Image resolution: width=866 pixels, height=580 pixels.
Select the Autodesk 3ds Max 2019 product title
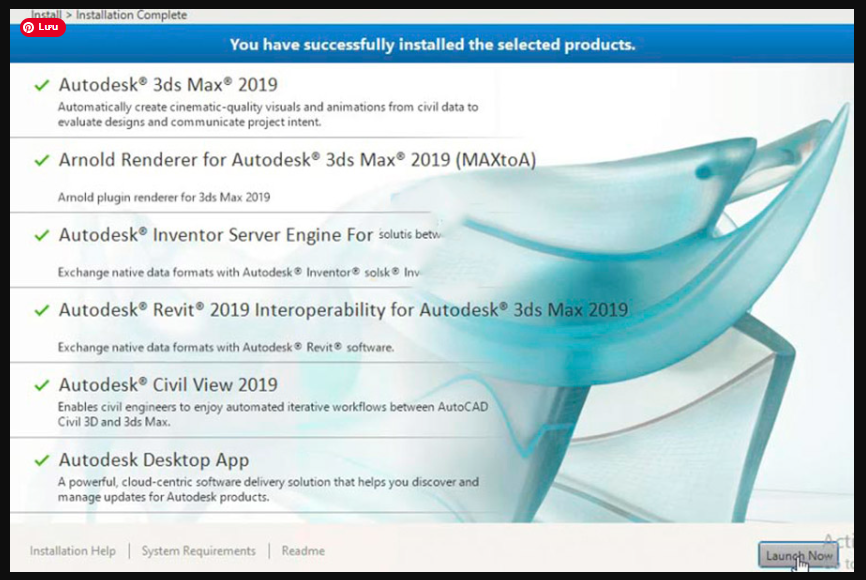pos(168,85)
